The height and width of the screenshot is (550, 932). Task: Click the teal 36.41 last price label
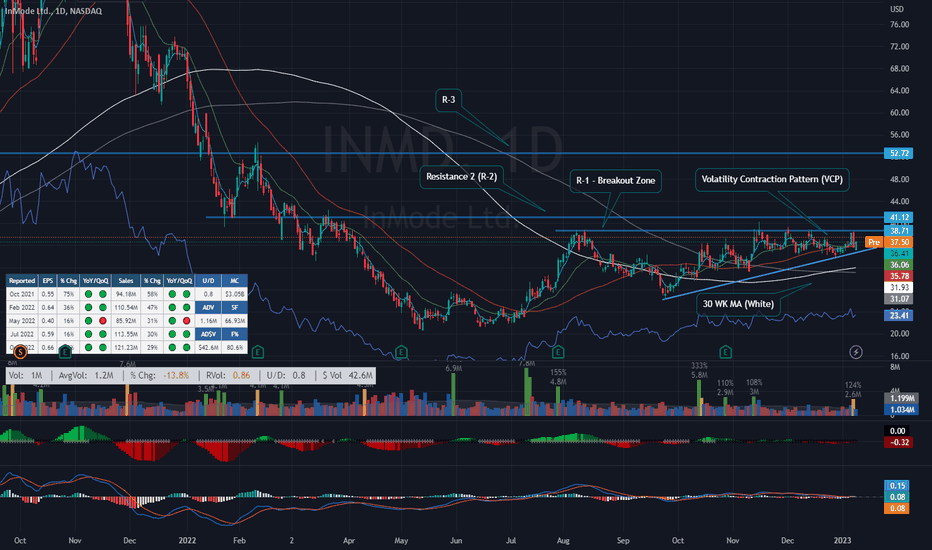pos(898,253)
